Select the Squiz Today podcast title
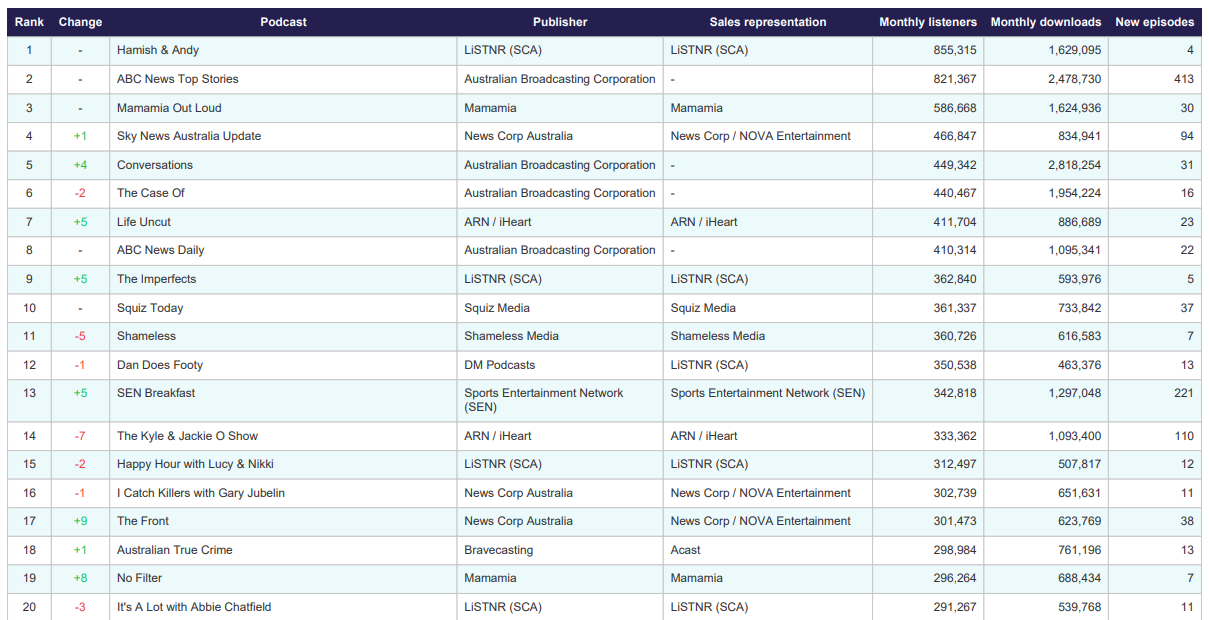The width and height of the screenshot is (1209, 620). 150,308
